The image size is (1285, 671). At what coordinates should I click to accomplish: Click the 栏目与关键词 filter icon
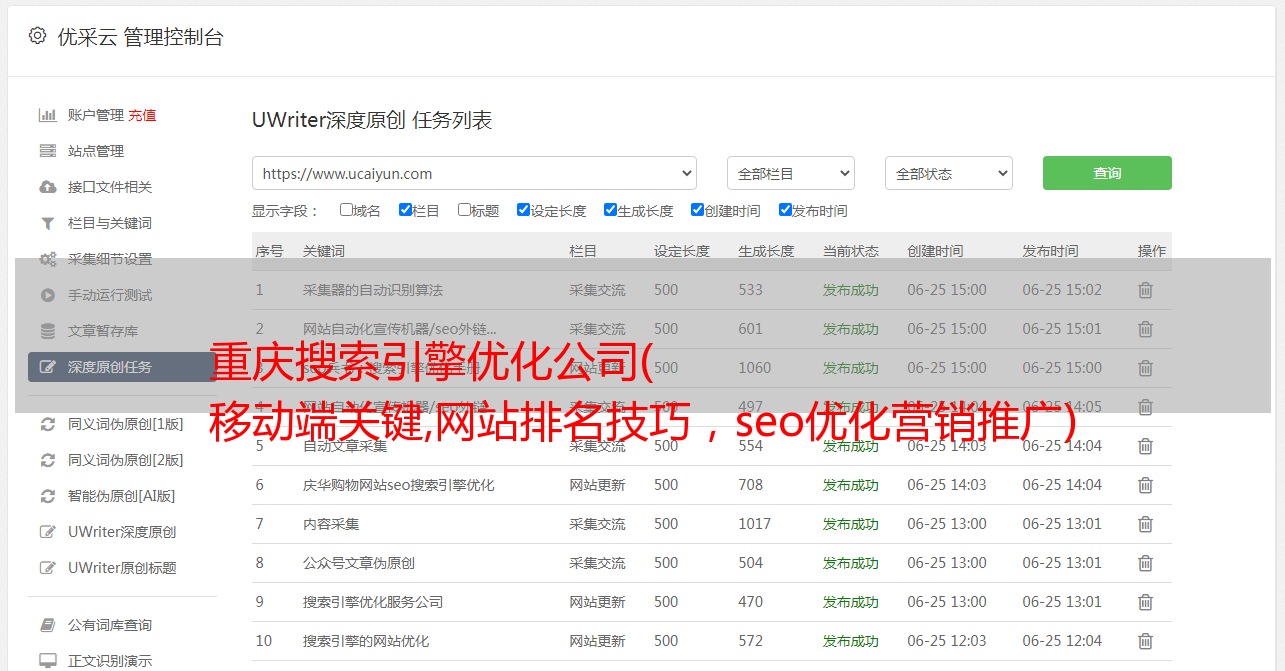pyautogui.click(x=47, y=223)
